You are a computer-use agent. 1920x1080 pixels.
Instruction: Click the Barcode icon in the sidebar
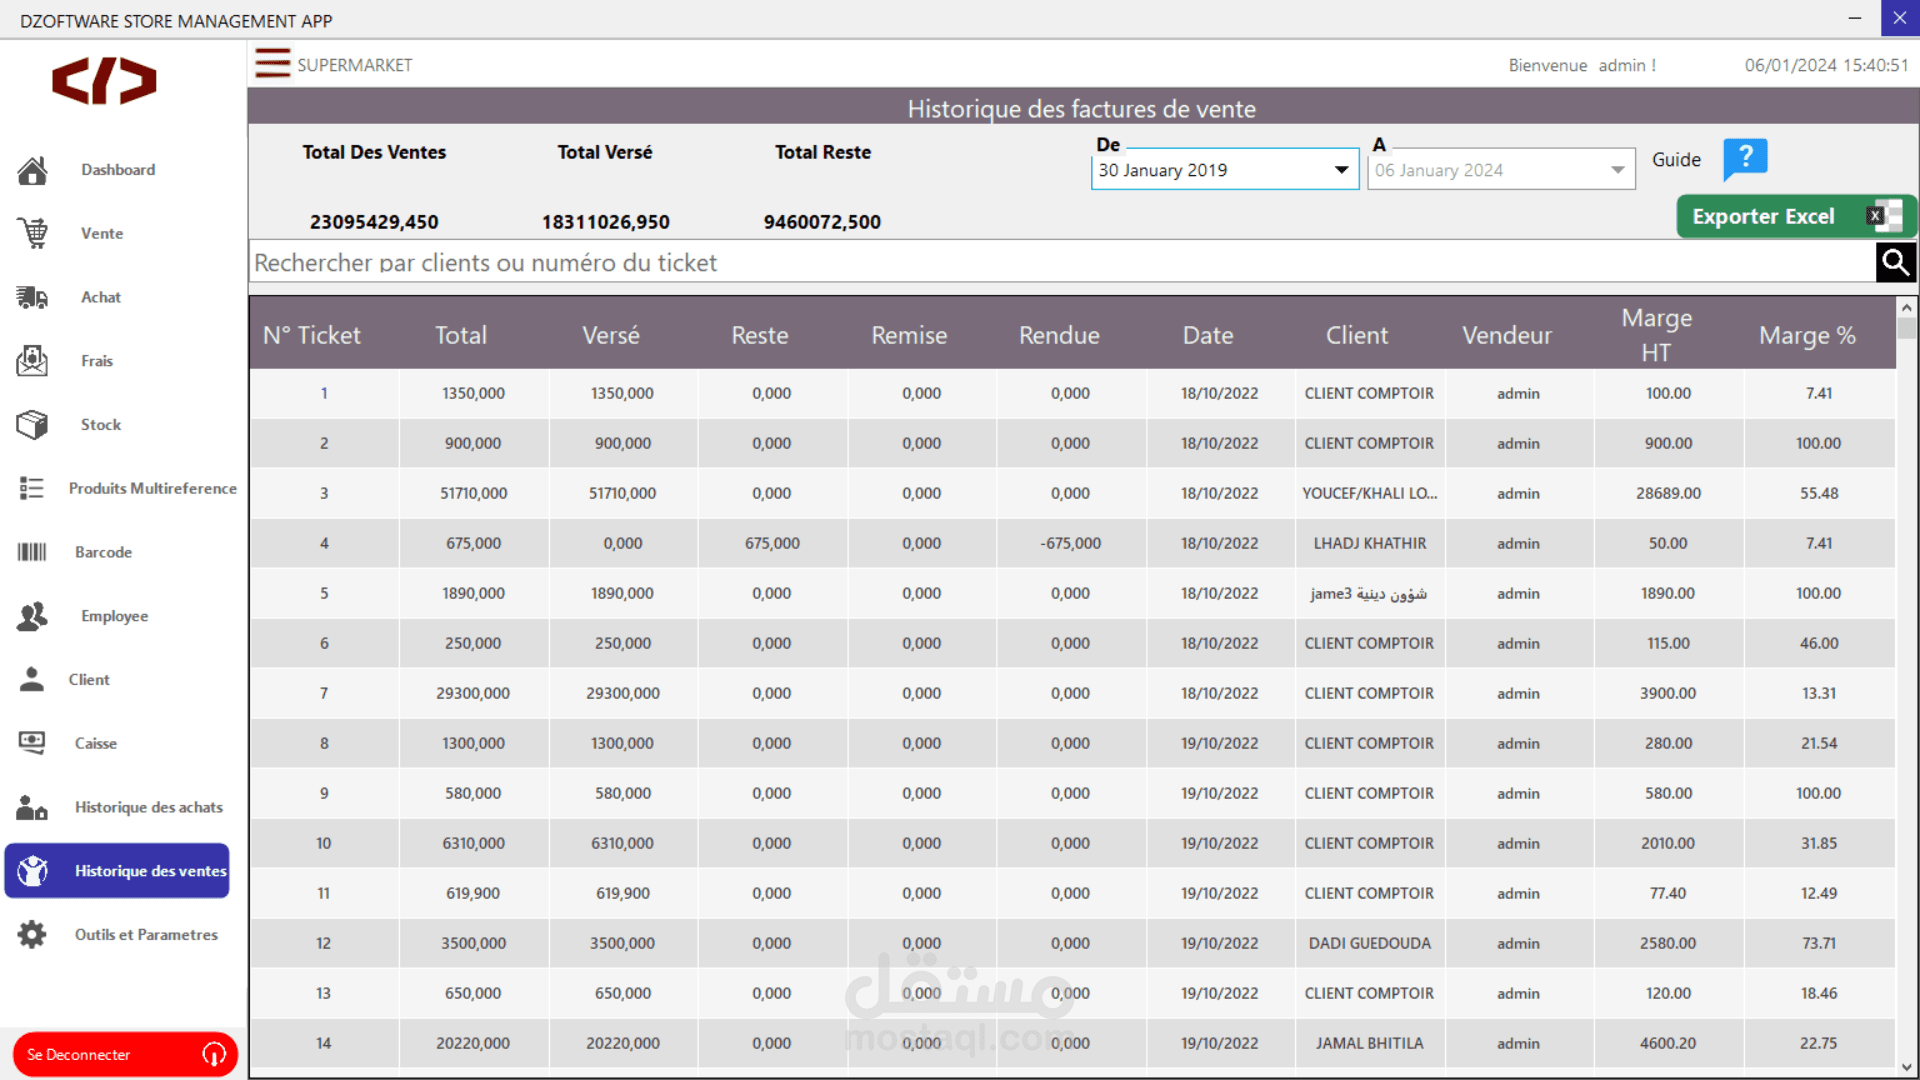pos(32,552)
